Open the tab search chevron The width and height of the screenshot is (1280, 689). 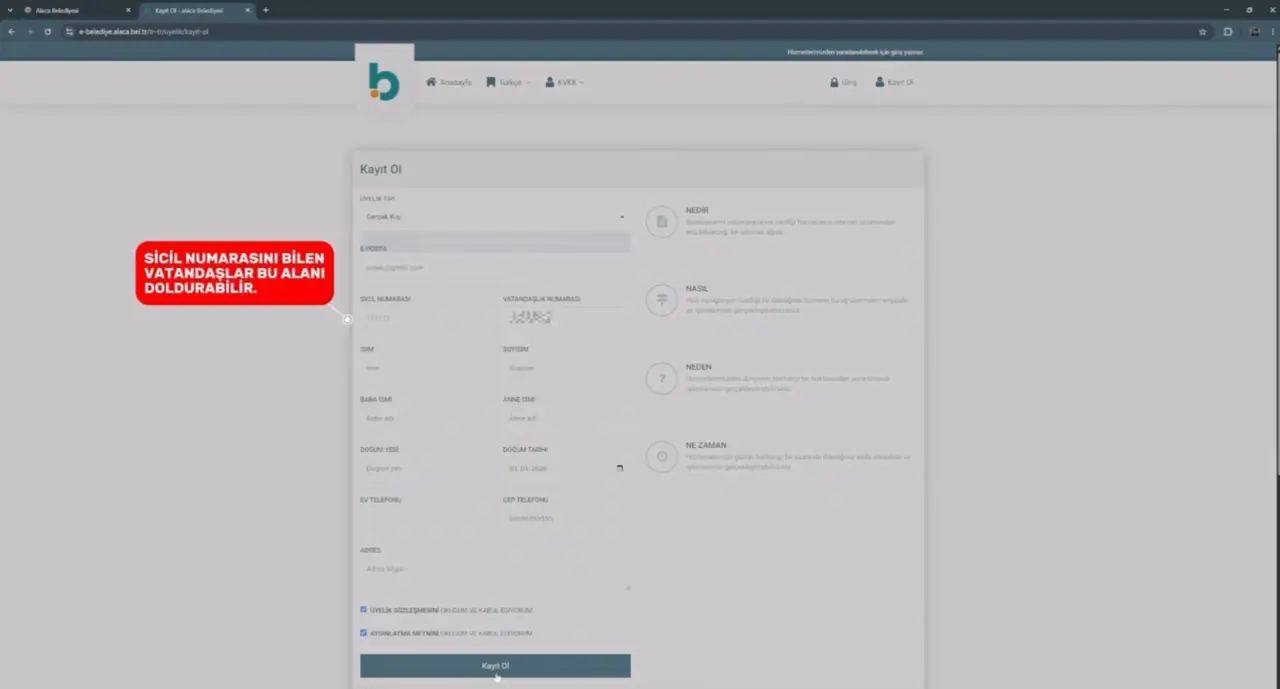(x=10, y=10)
